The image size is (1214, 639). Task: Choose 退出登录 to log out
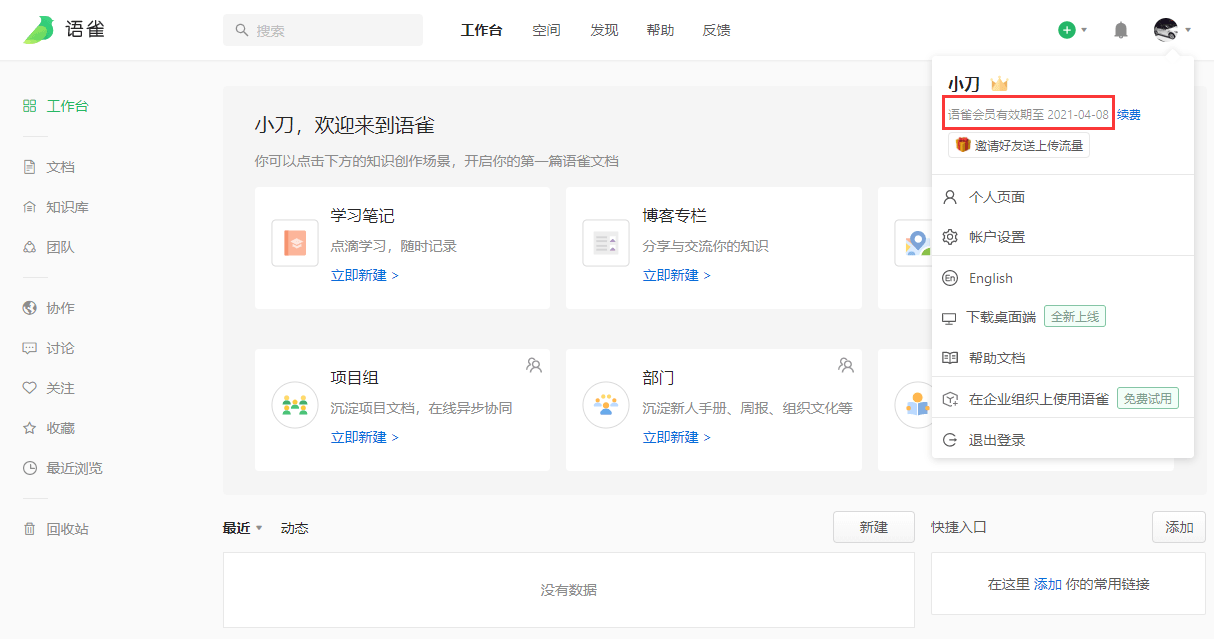(x=996, y=440)
